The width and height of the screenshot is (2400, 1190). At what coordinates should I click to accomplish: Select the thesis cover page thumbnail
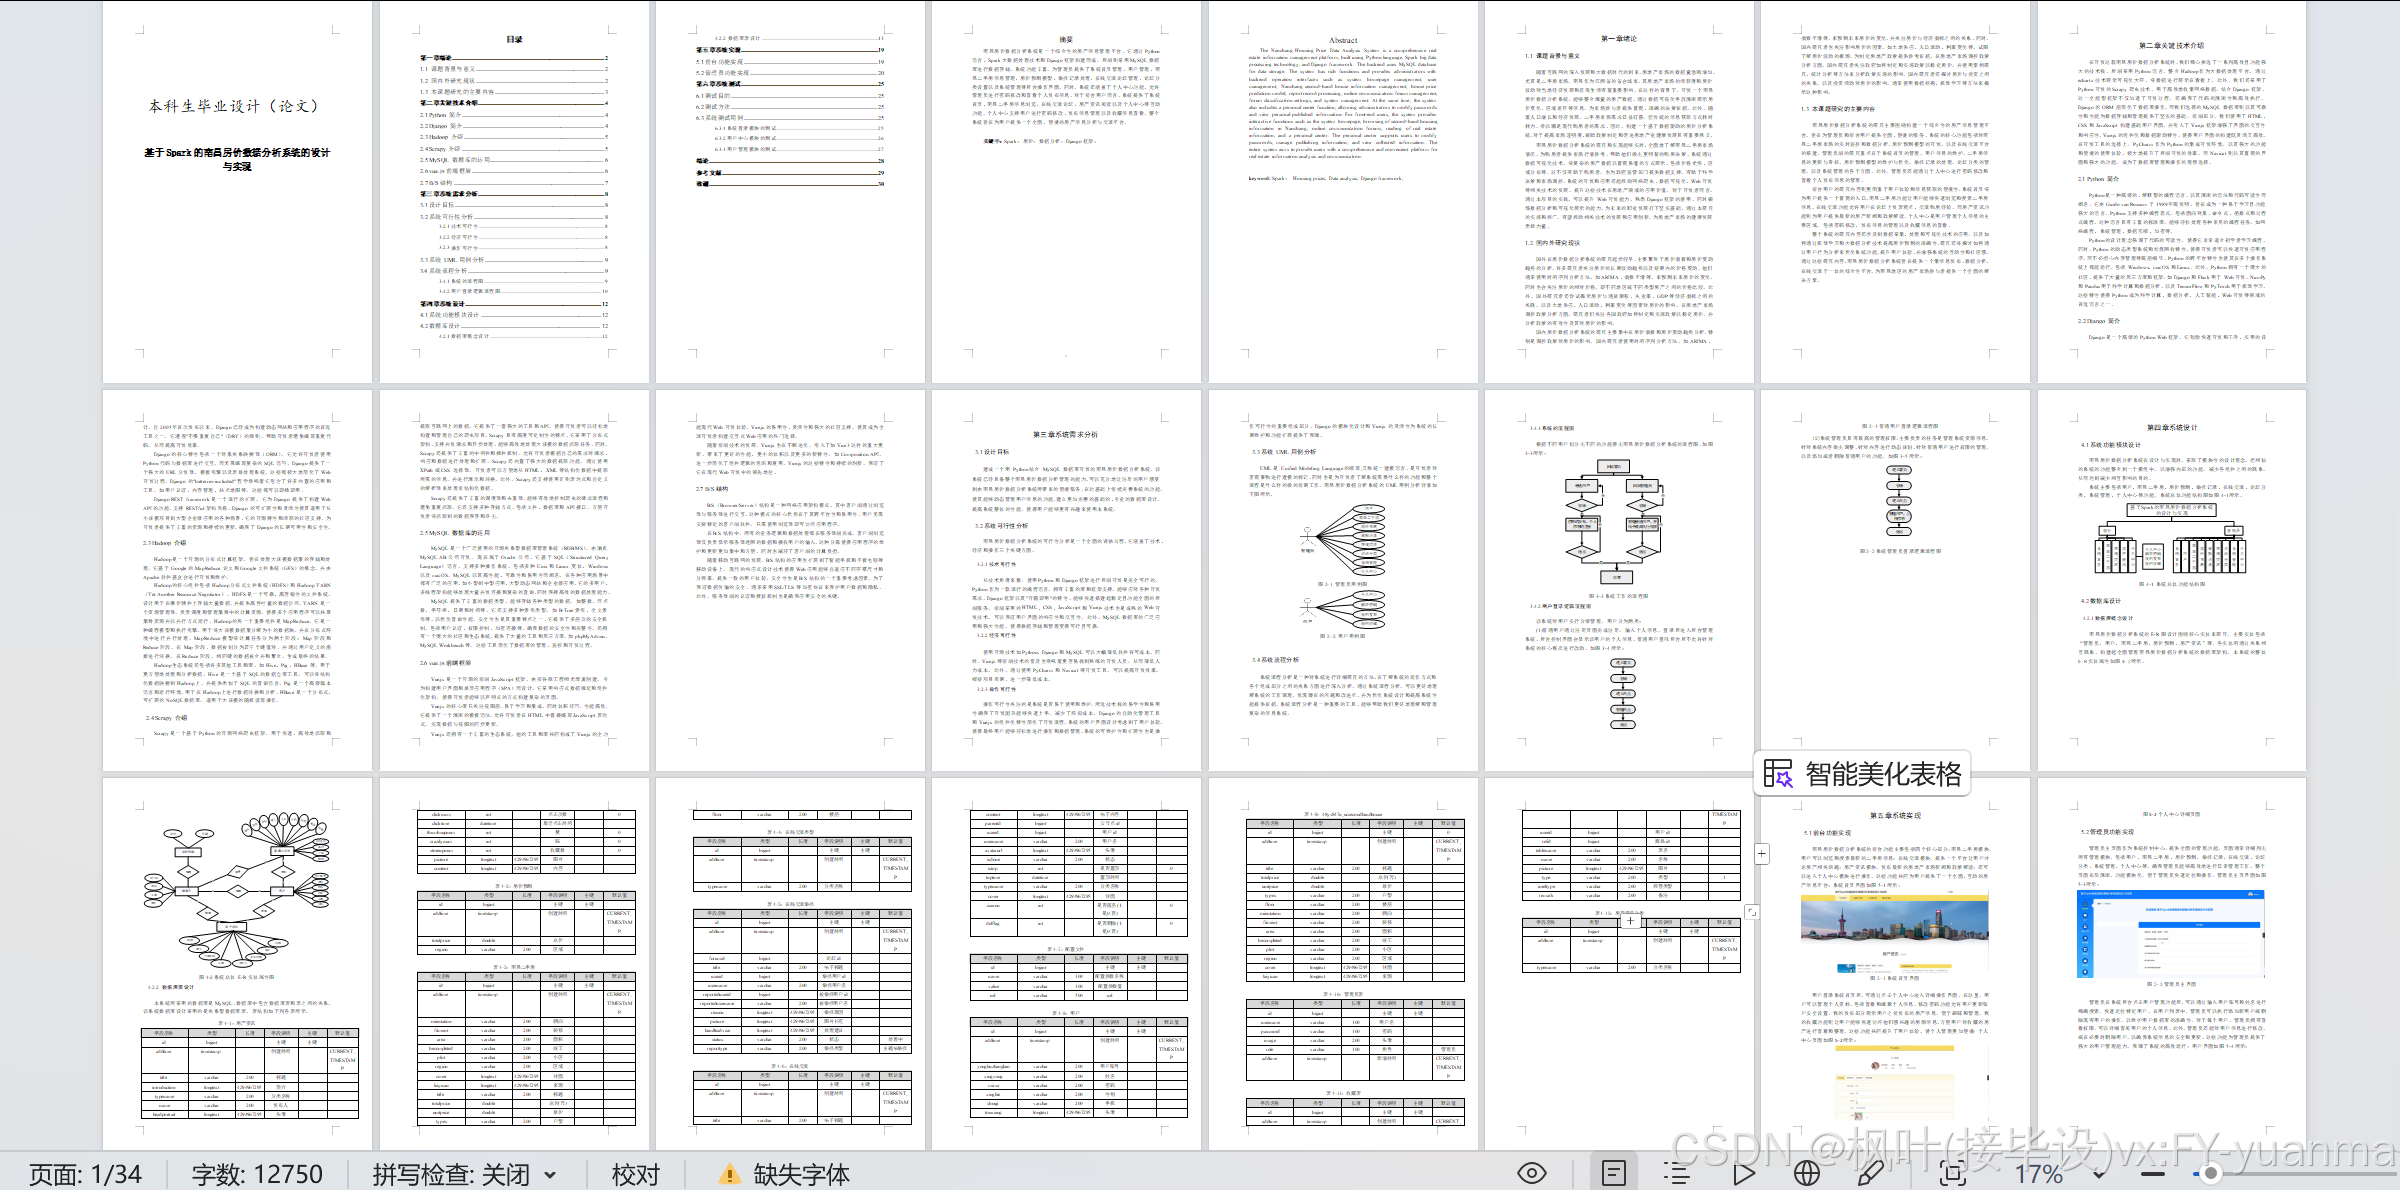237,190
